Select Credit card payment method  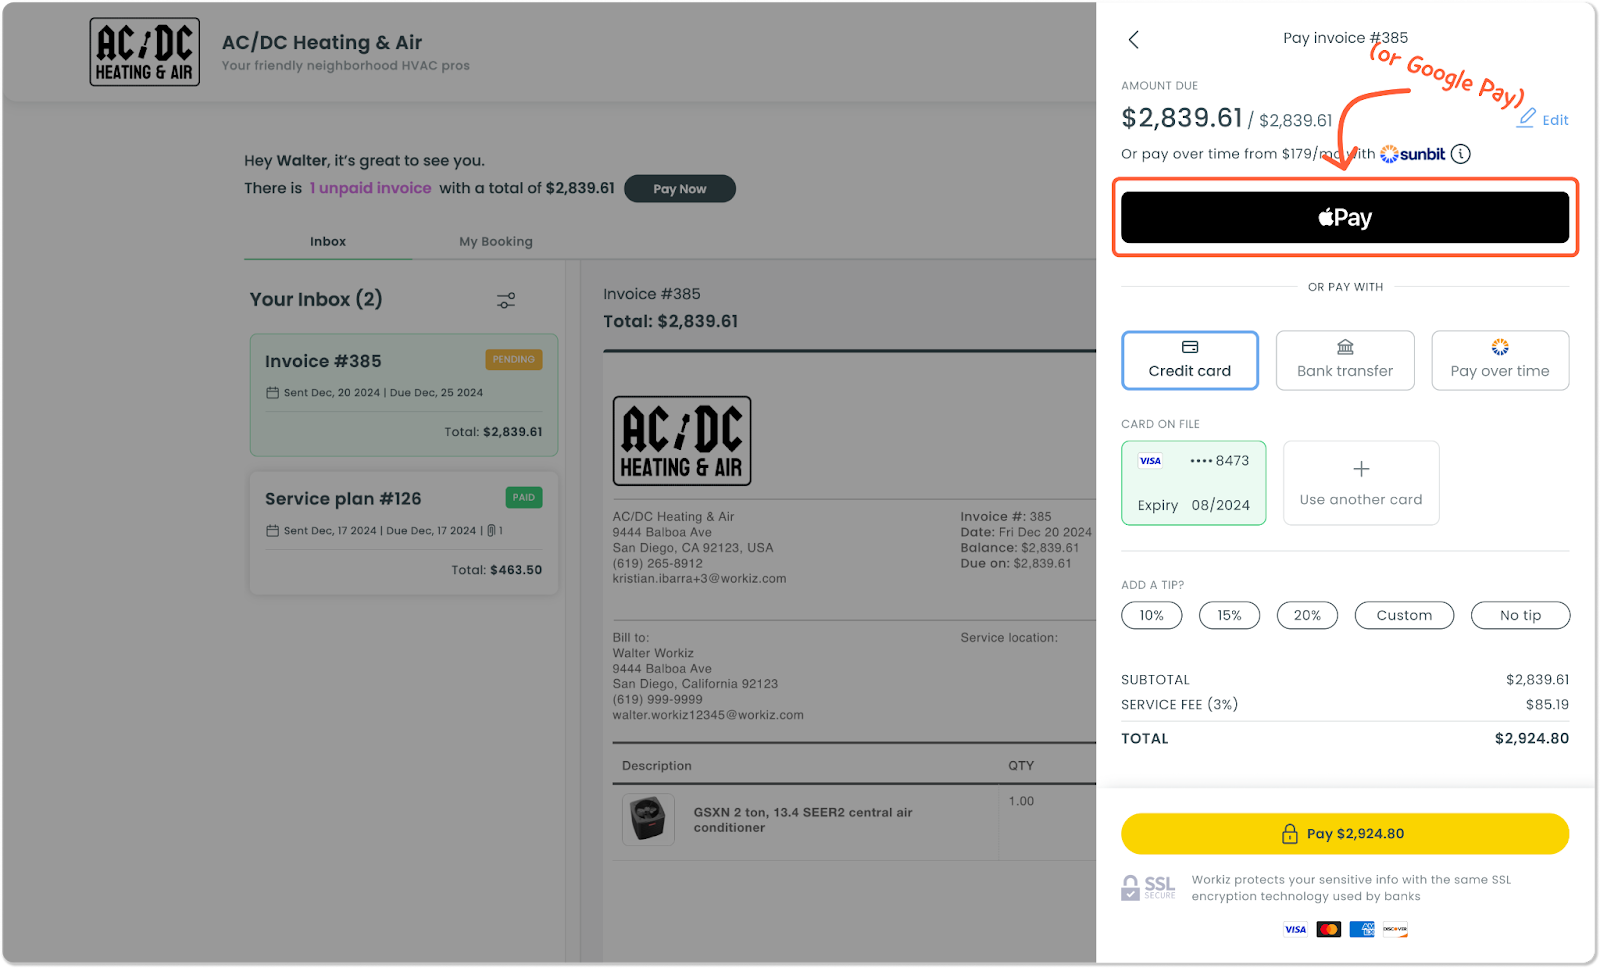(1190, 360)
